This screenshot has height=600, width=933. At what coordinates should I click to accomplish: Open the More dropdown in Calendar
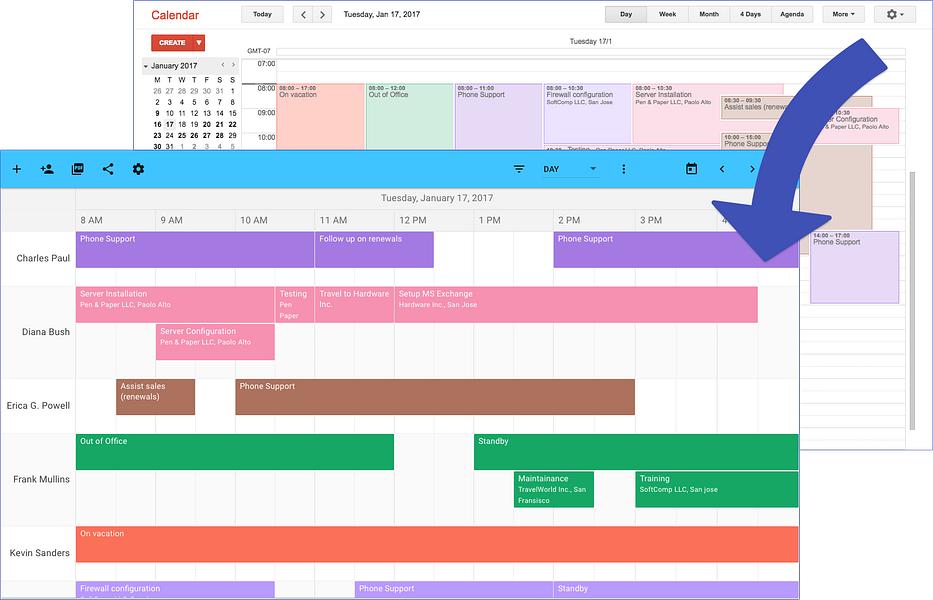(x=843, y=14)
